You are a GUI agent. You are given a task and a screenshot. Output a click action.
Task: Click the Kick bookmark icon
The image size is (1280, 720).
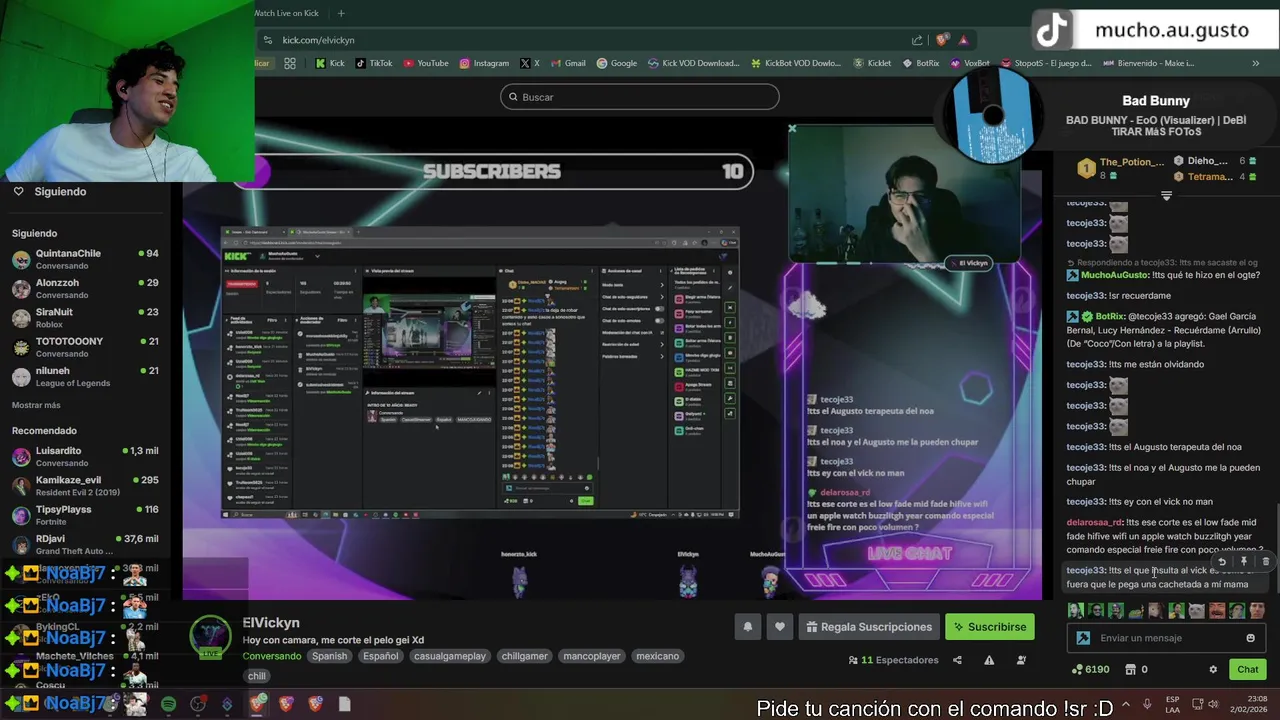click(329, 63)
